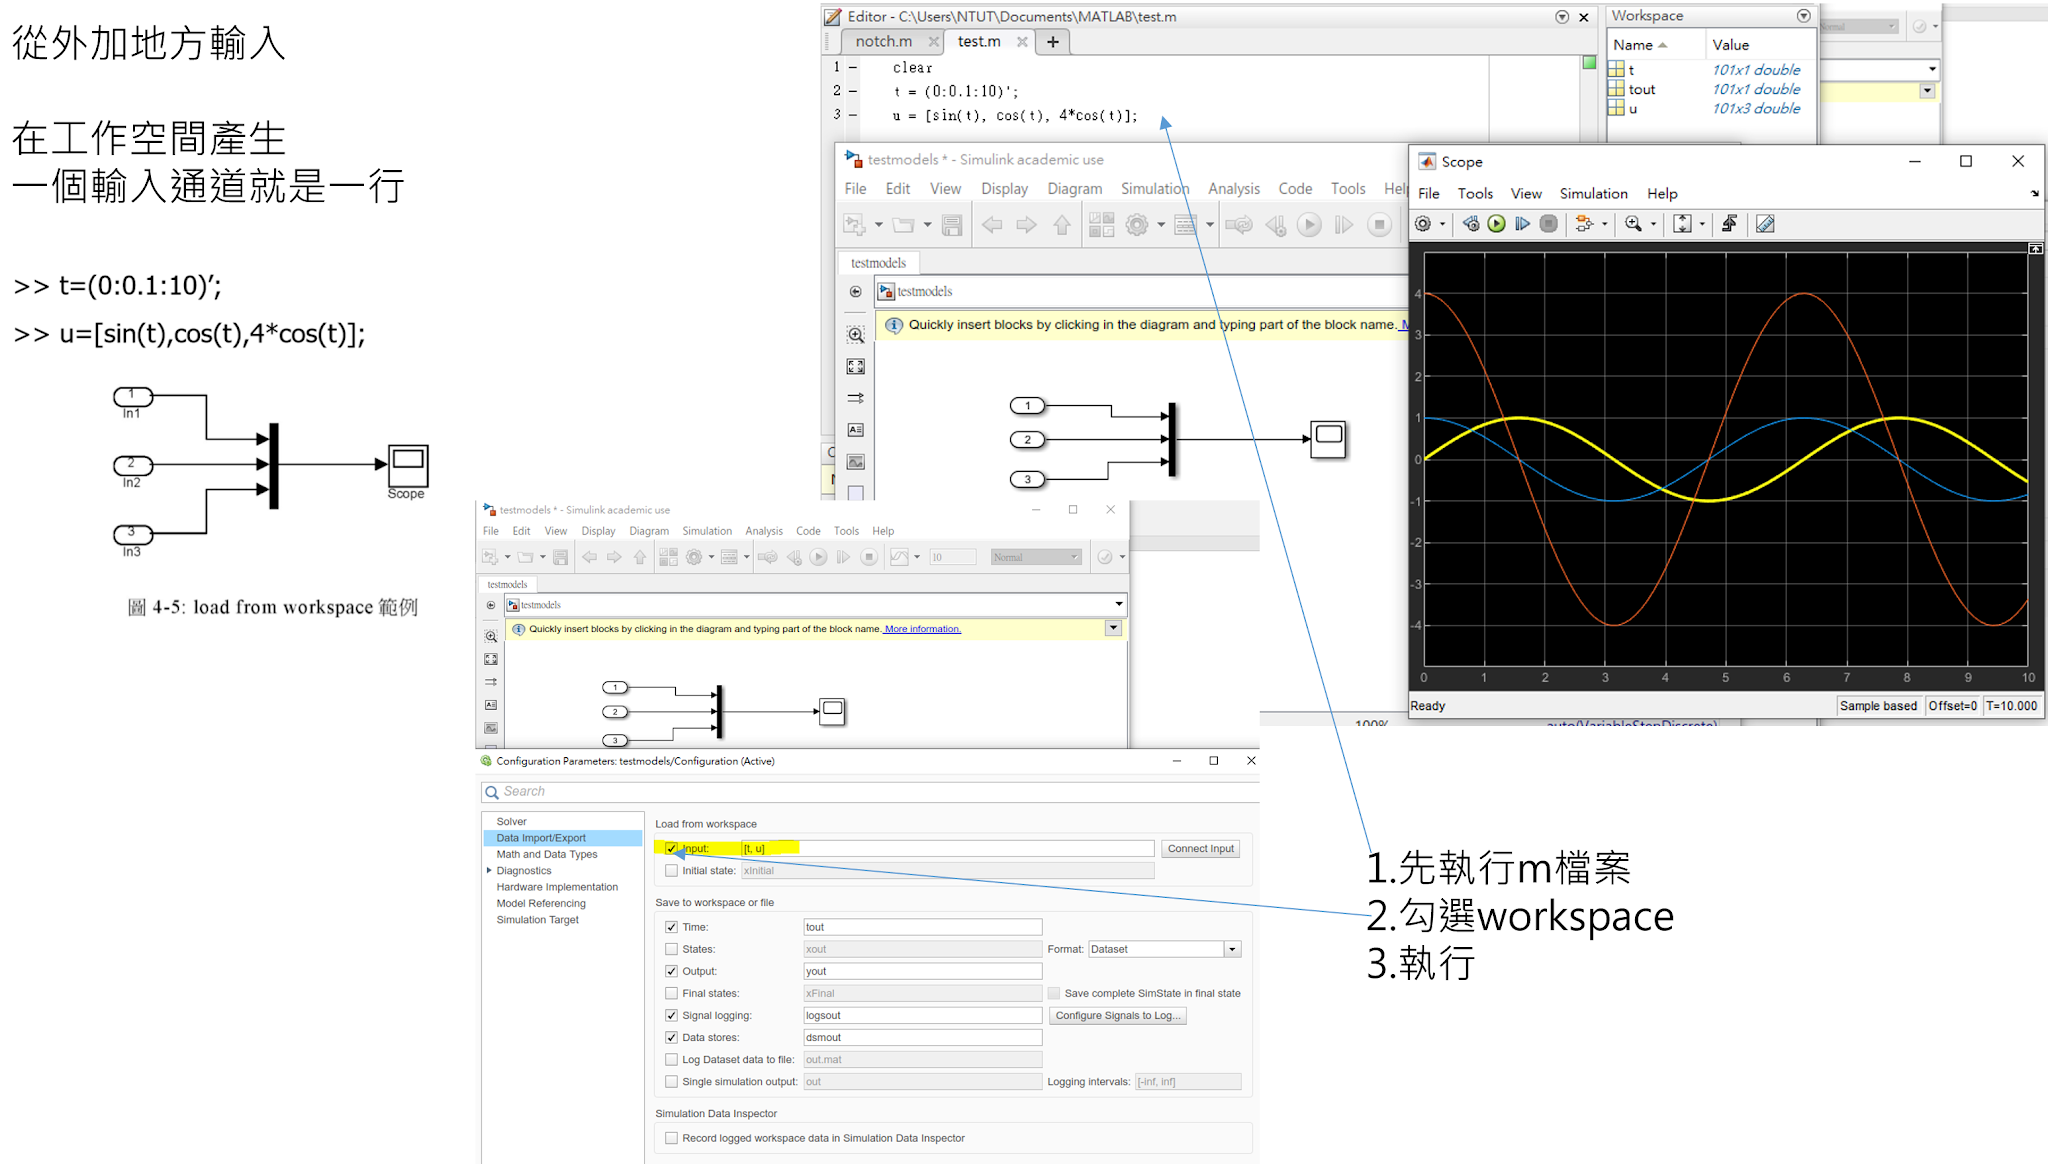The width and height of the screenshot is (2048, 1164).
Task: Enable States checkbox
Action: click(672, 949)
